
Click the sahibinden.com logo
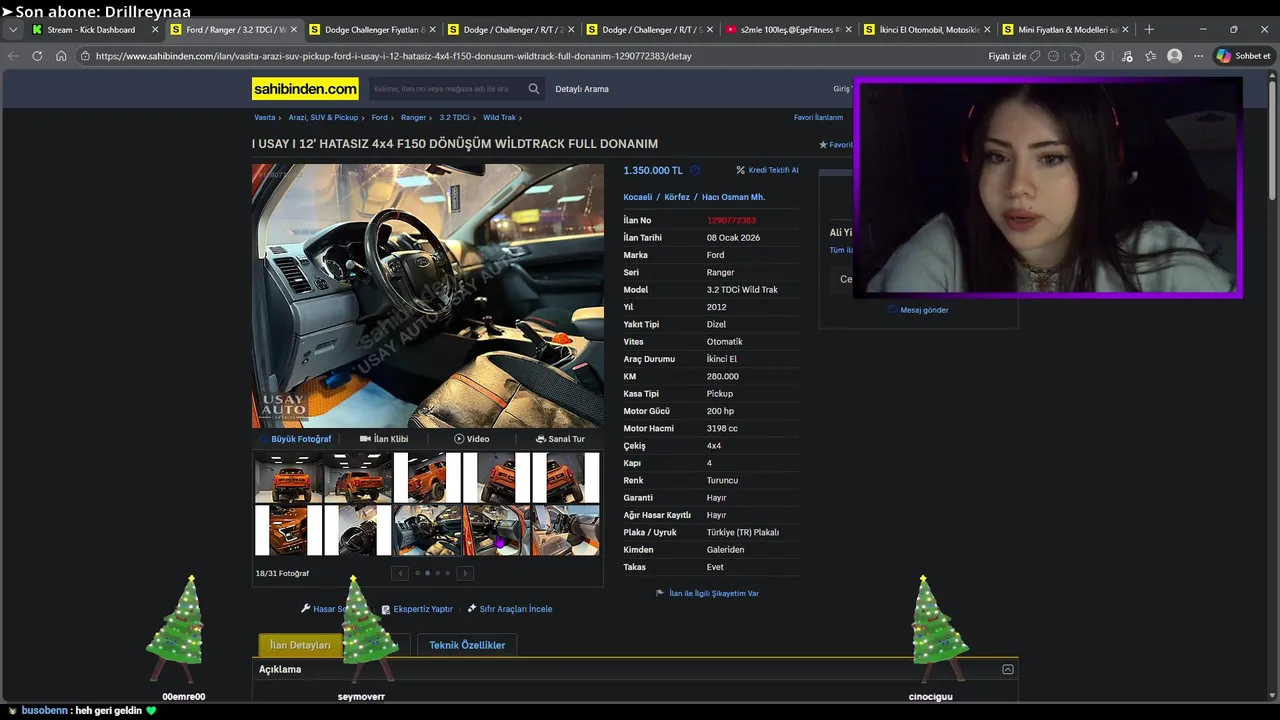pos(305,89)
